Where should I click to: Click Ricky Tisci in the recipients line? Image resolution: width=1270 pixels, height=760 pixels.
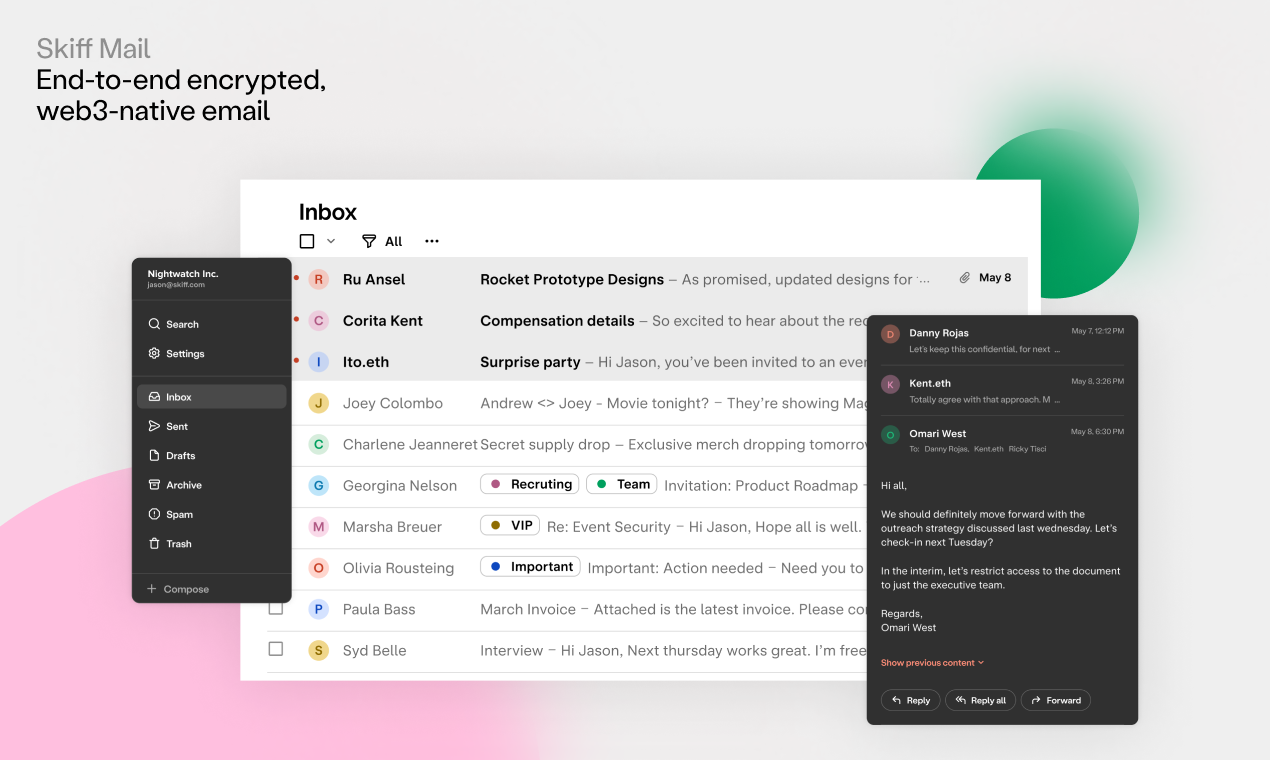pos(1027,449)
